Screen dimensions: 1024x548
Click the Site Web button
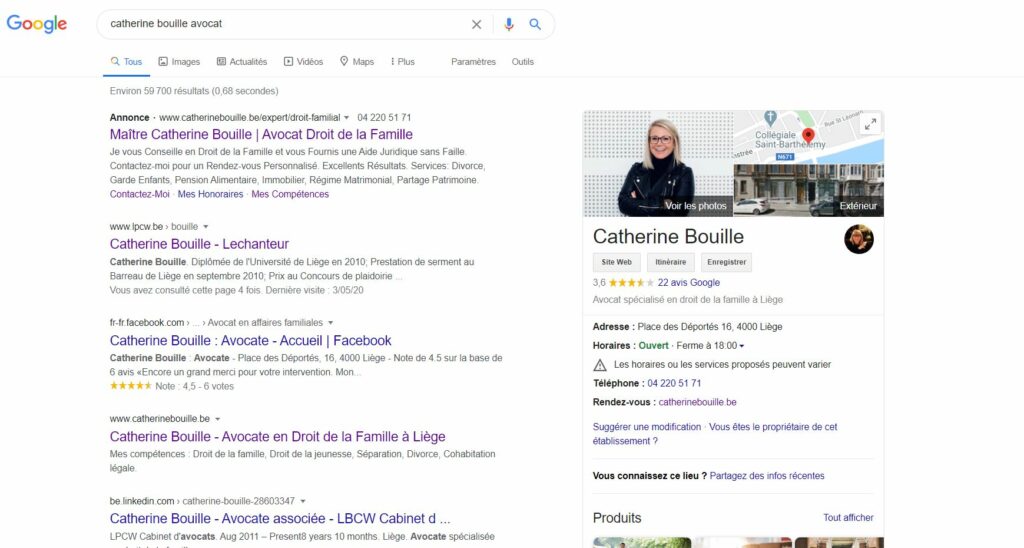(x=616, y=262)
